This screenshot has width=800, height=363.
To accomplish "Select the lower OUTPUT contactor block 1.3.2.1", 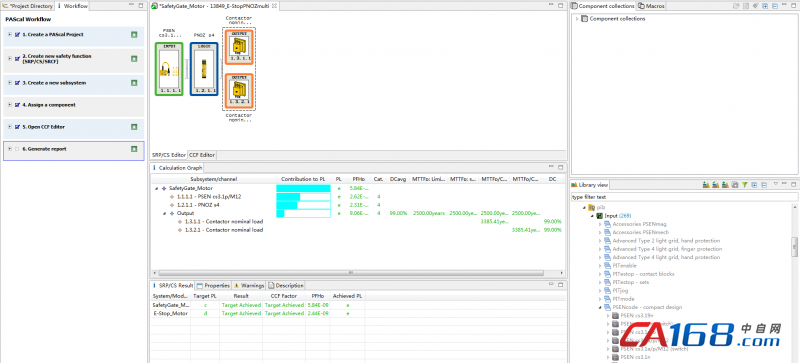I will 239,90.
